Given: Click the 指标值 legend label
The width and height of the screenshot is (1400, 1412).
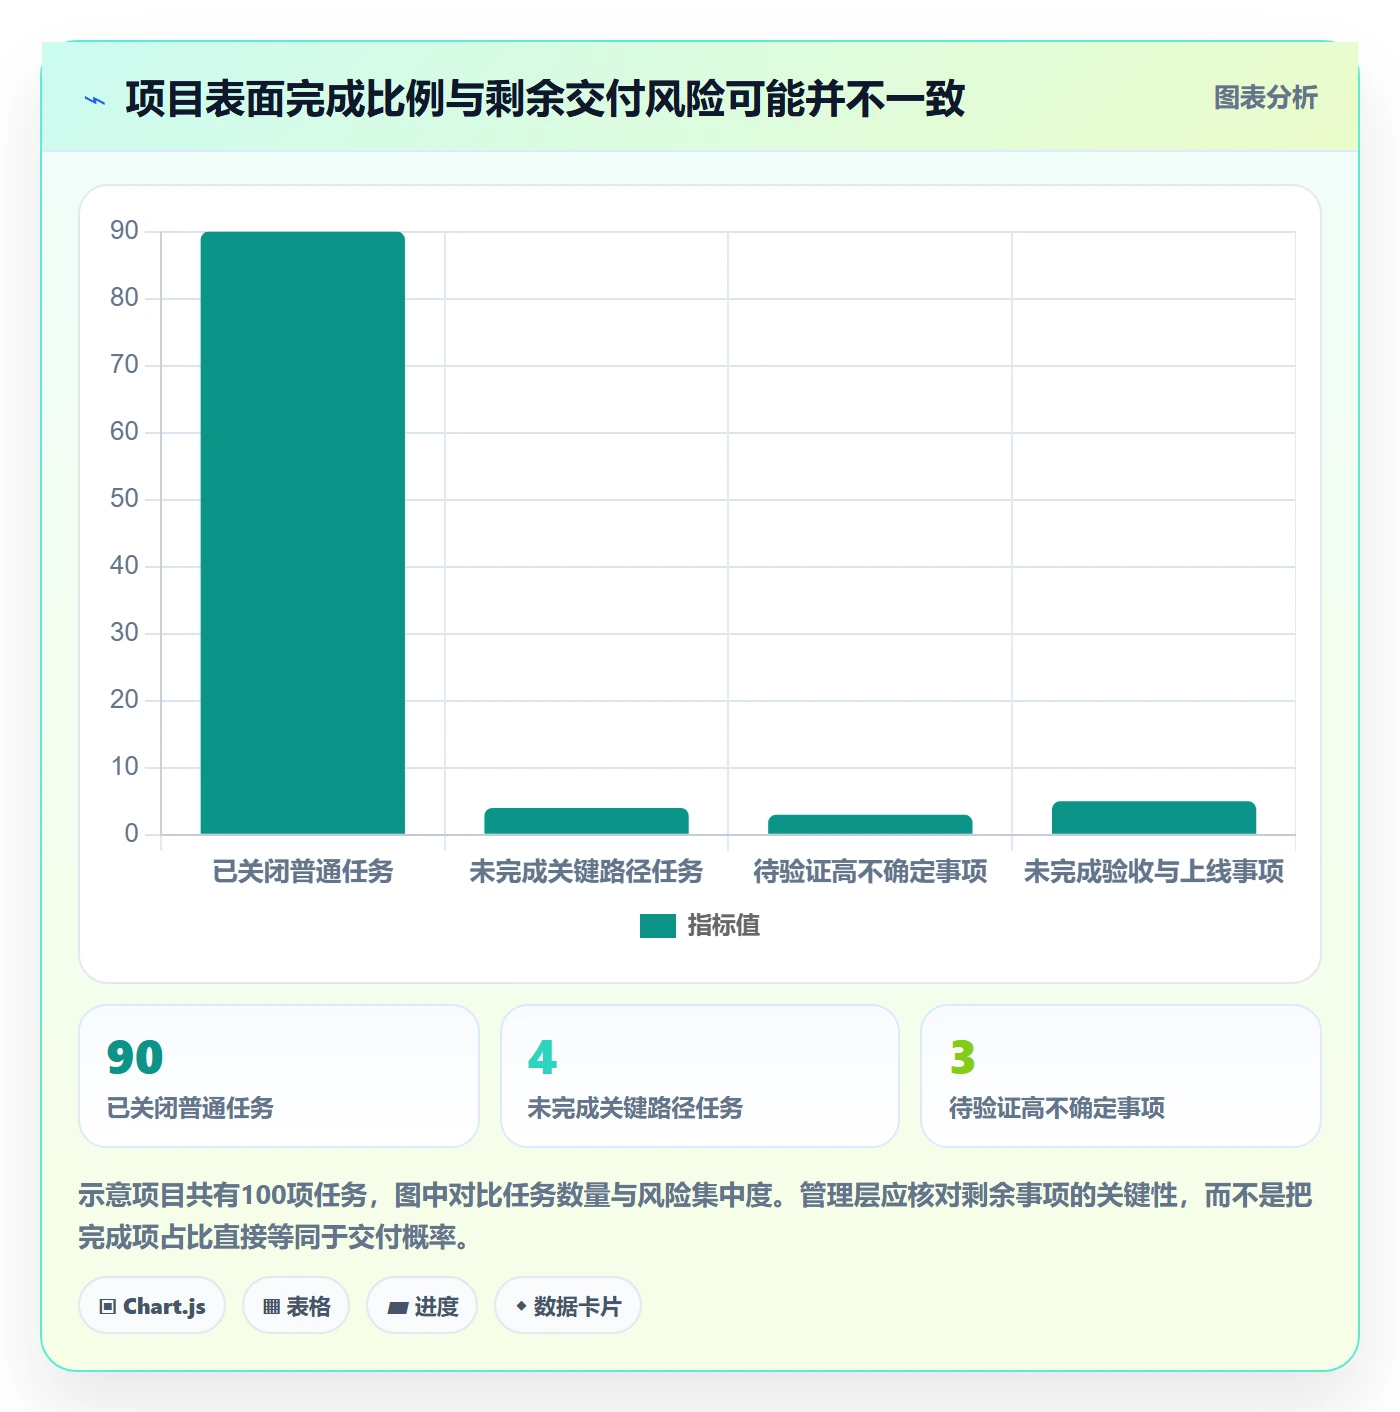Looking at the screenshot, I should click(x=724, y=926).
